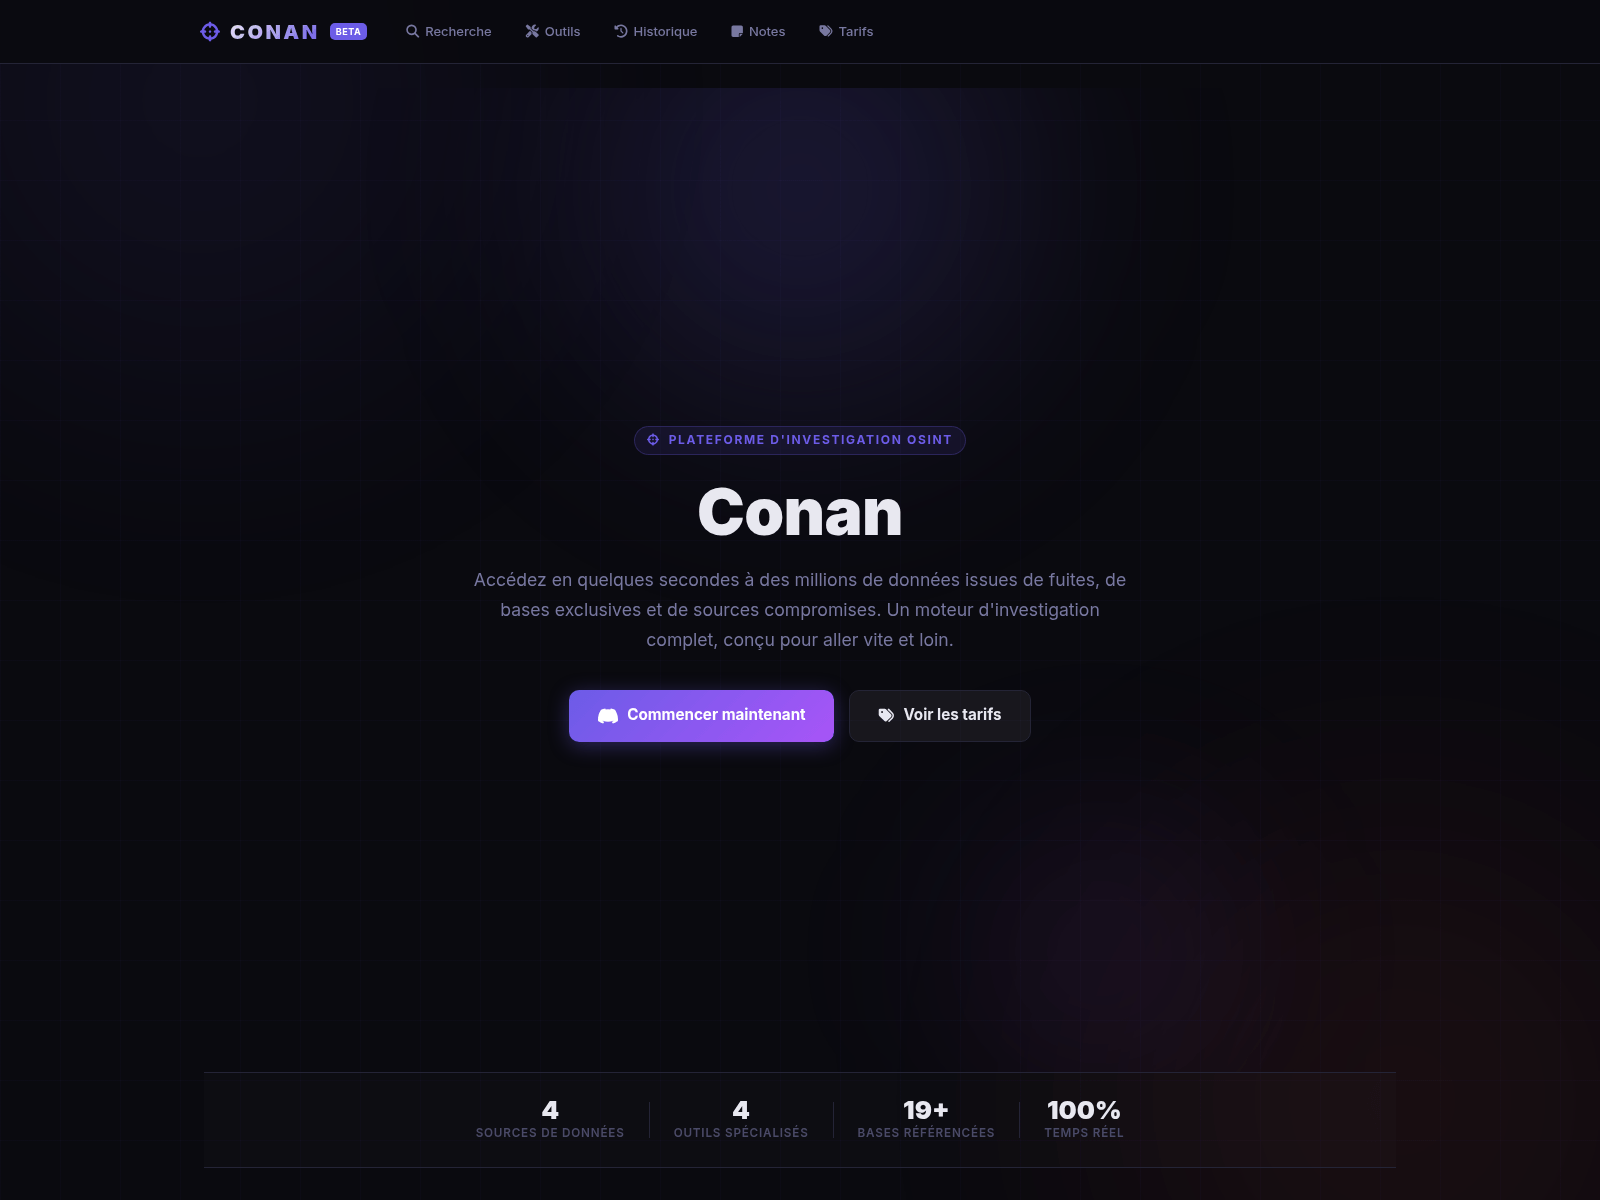Click the Conan crosshair logo icon
Image resolution: width=1600 pixels, height=1200 pixels.
click(210, 32)
